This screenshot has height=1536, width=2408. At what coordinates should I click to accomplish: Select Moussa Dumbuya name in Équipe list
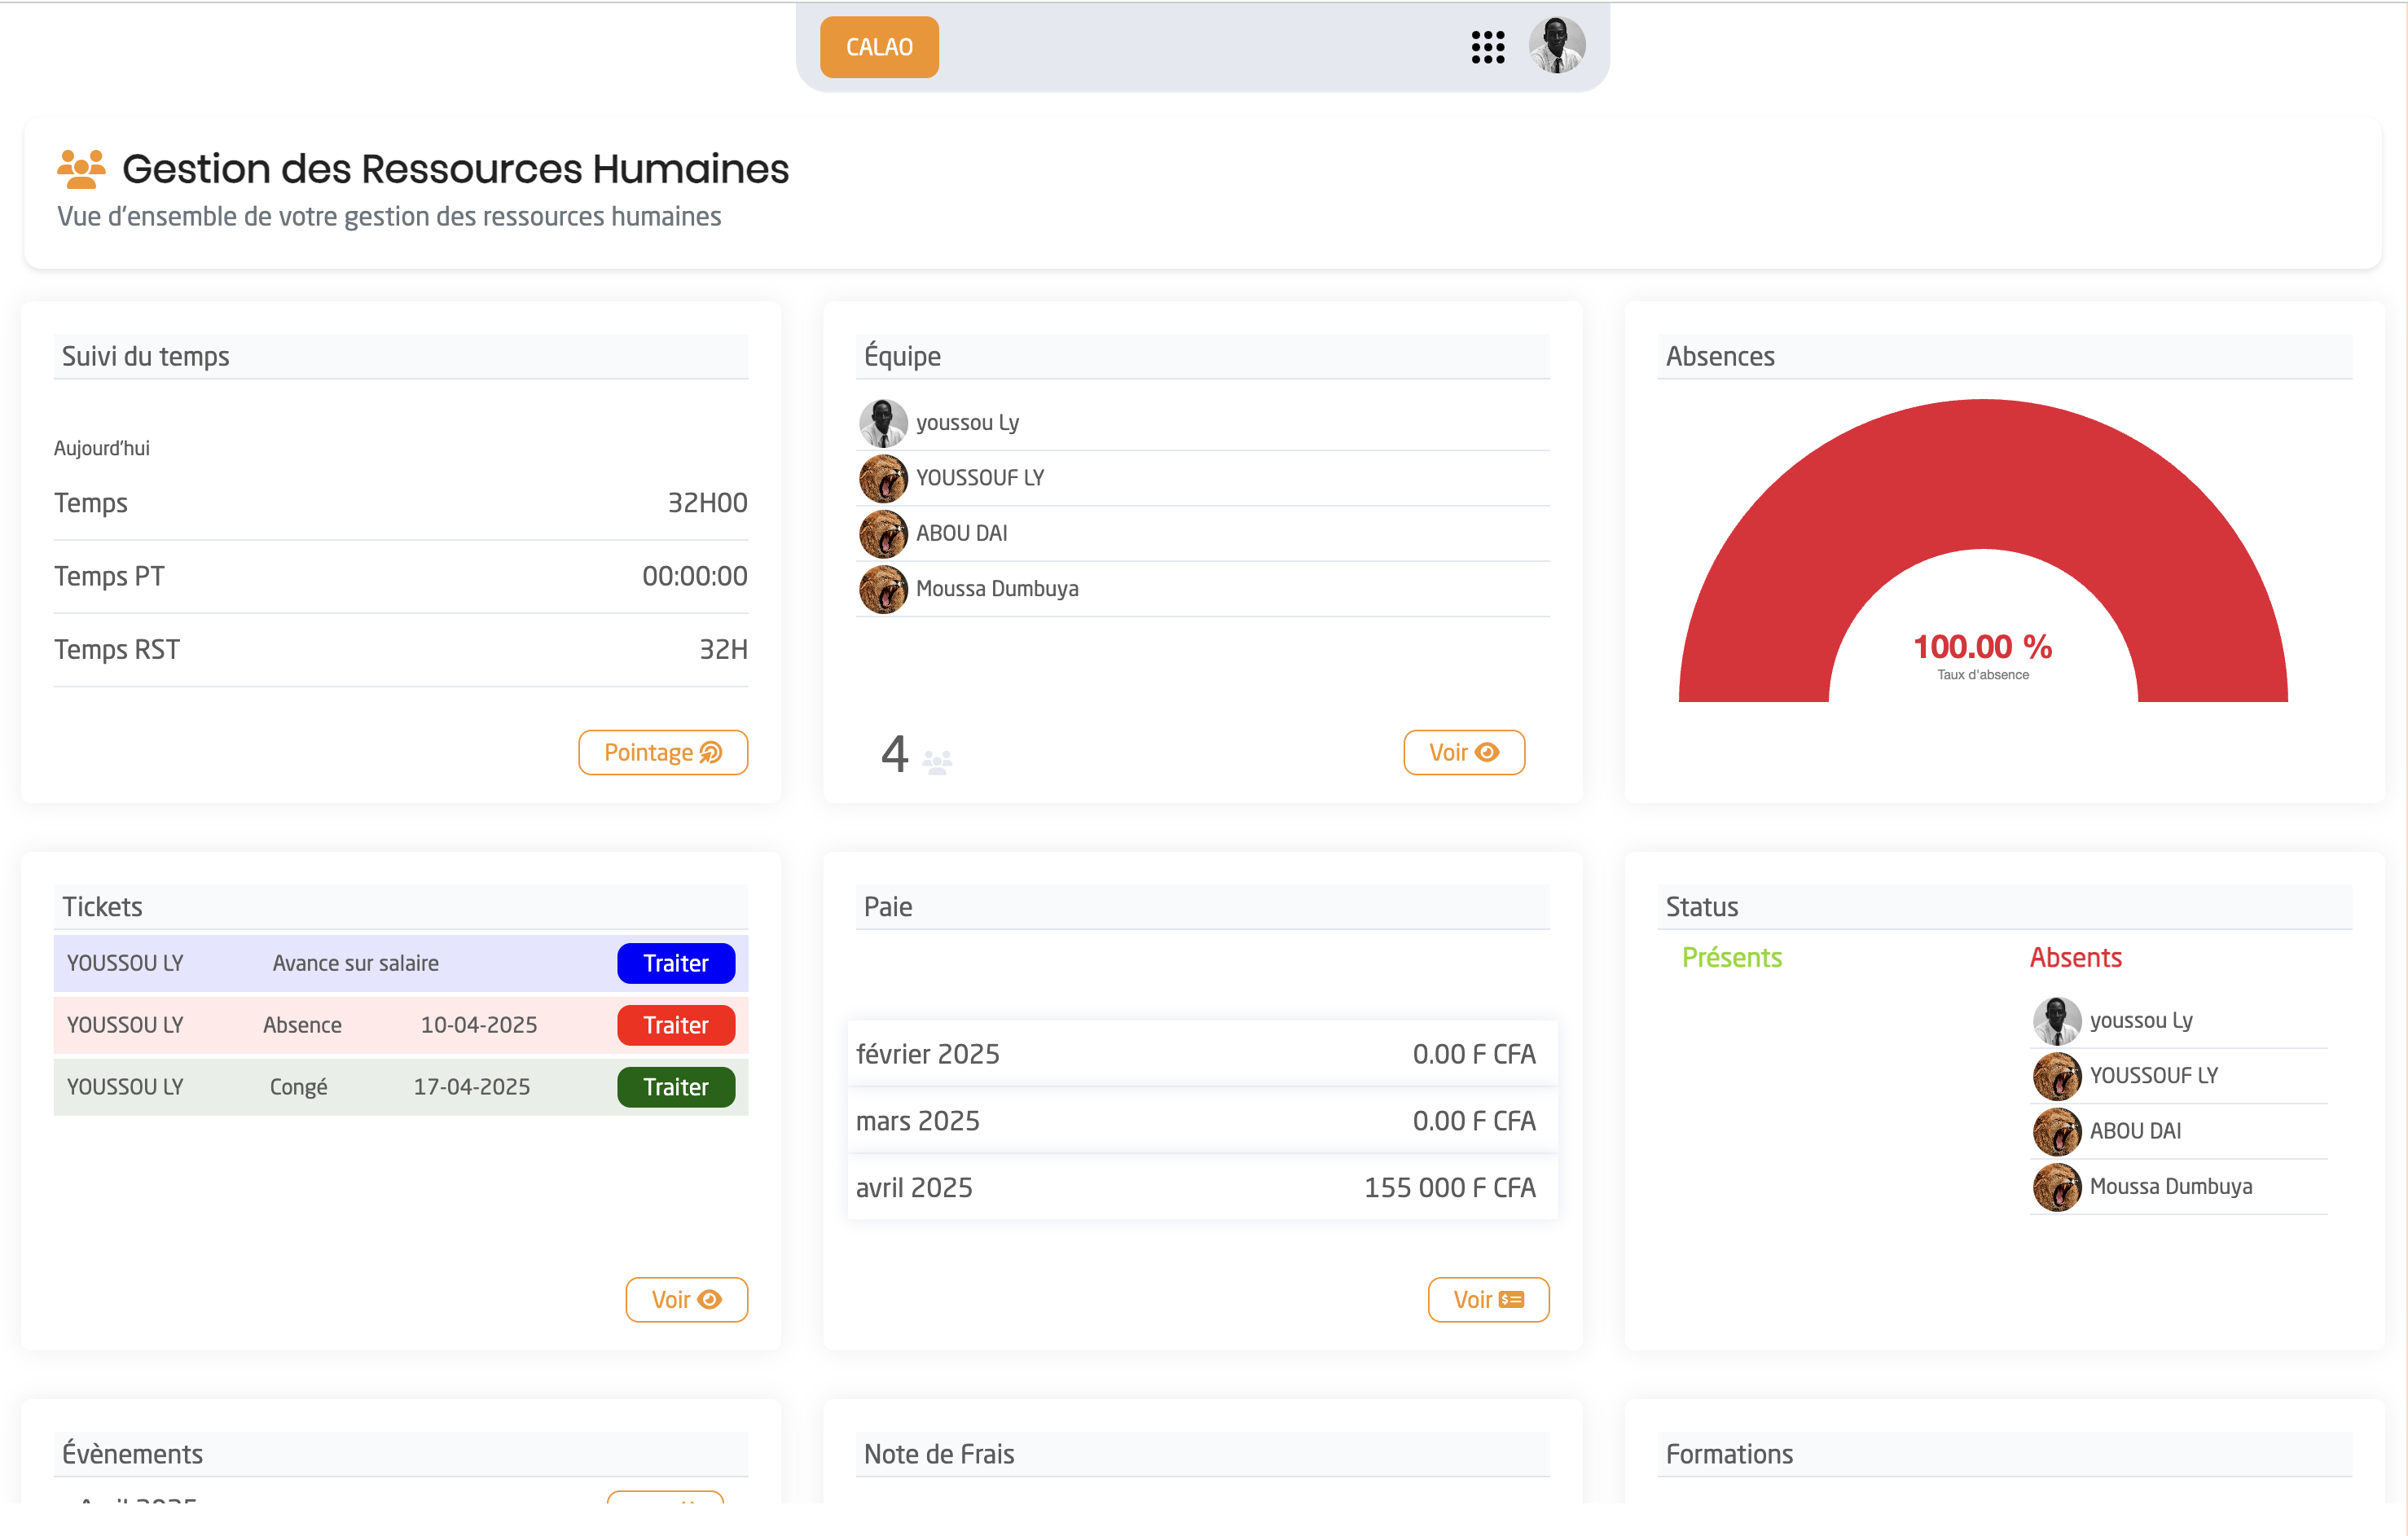(997, 589)
